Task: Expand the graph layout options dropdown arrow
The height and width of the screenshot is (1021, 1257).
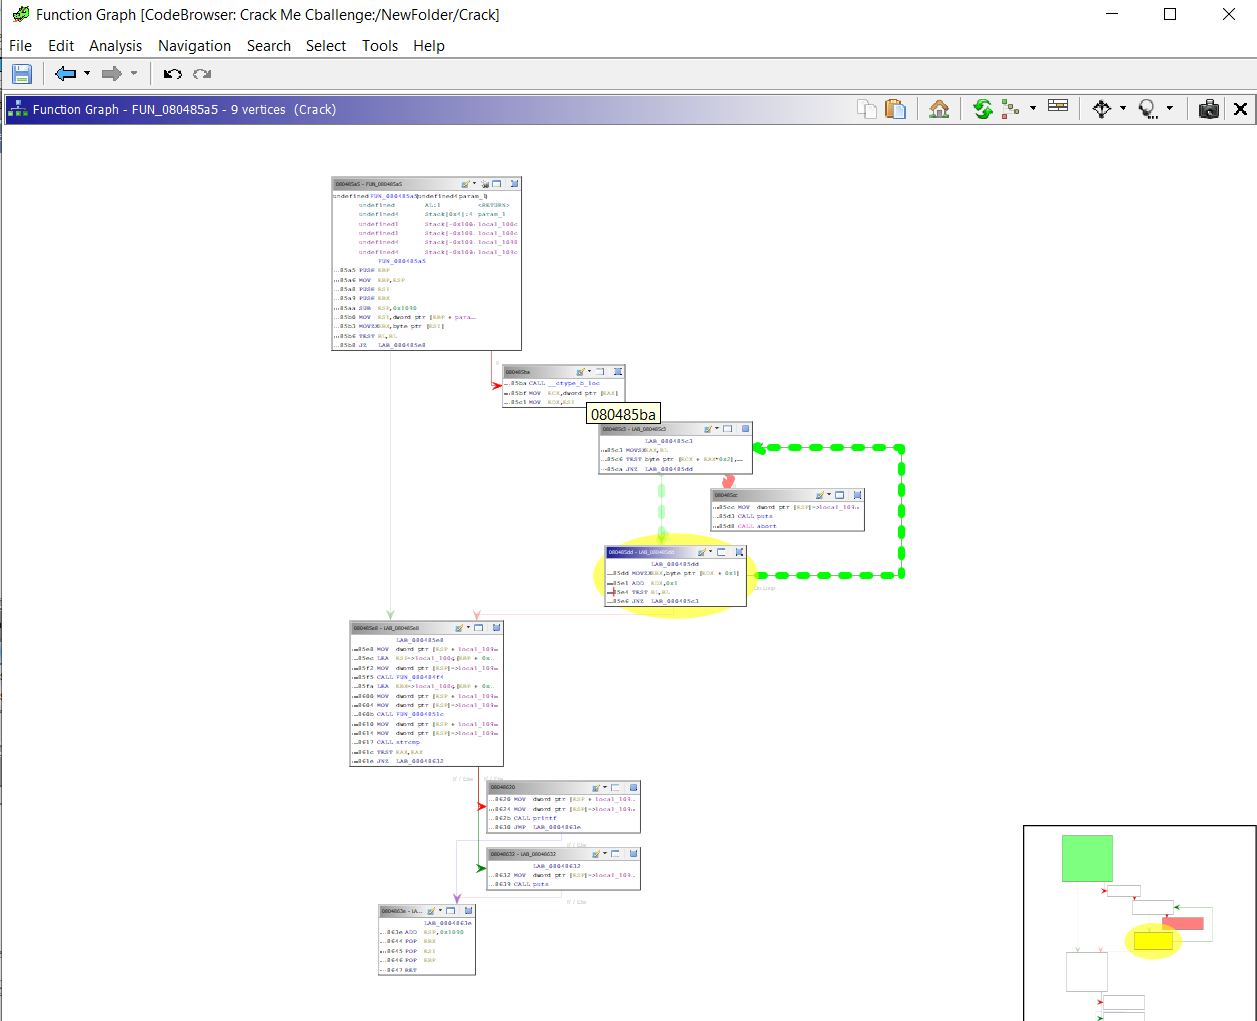Action: 1033,109
